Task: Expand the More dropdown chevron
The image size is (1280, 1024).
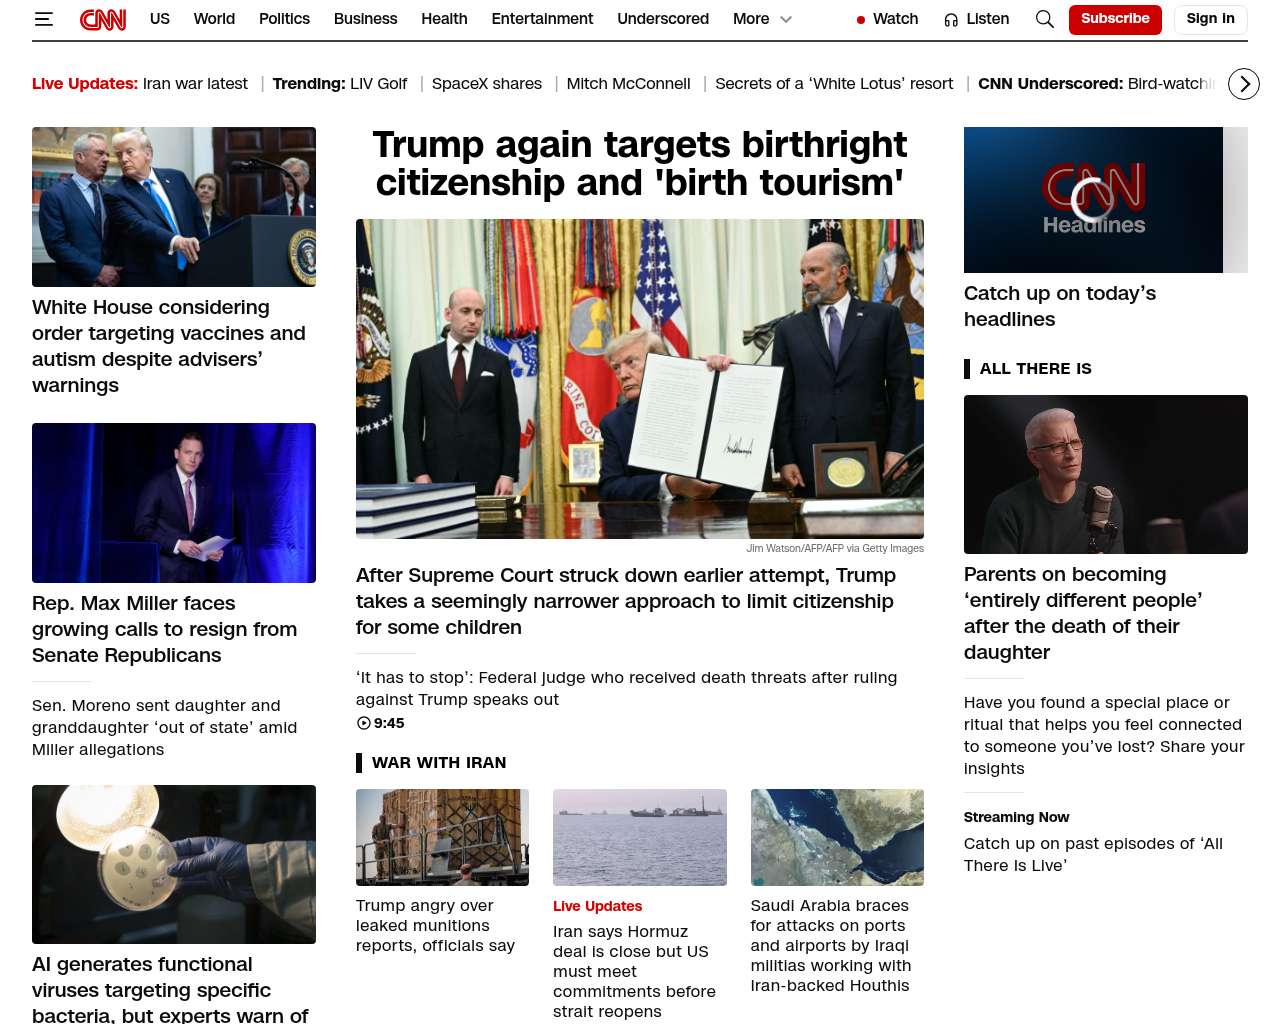Action: pyautogui.click(x=786, y=19)
